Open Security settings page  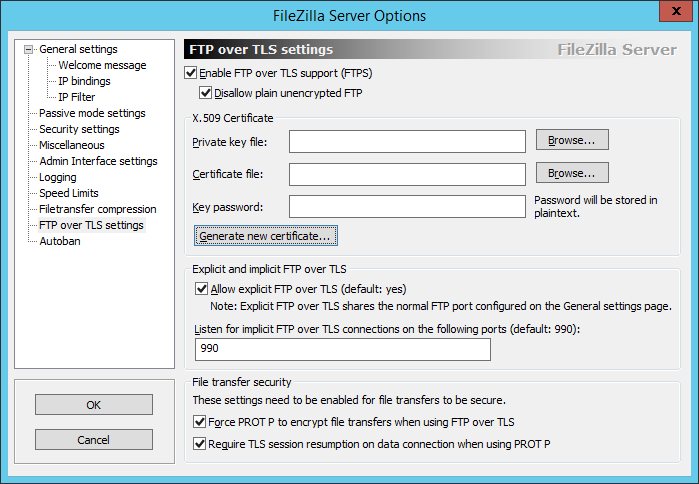coord(79,129)
